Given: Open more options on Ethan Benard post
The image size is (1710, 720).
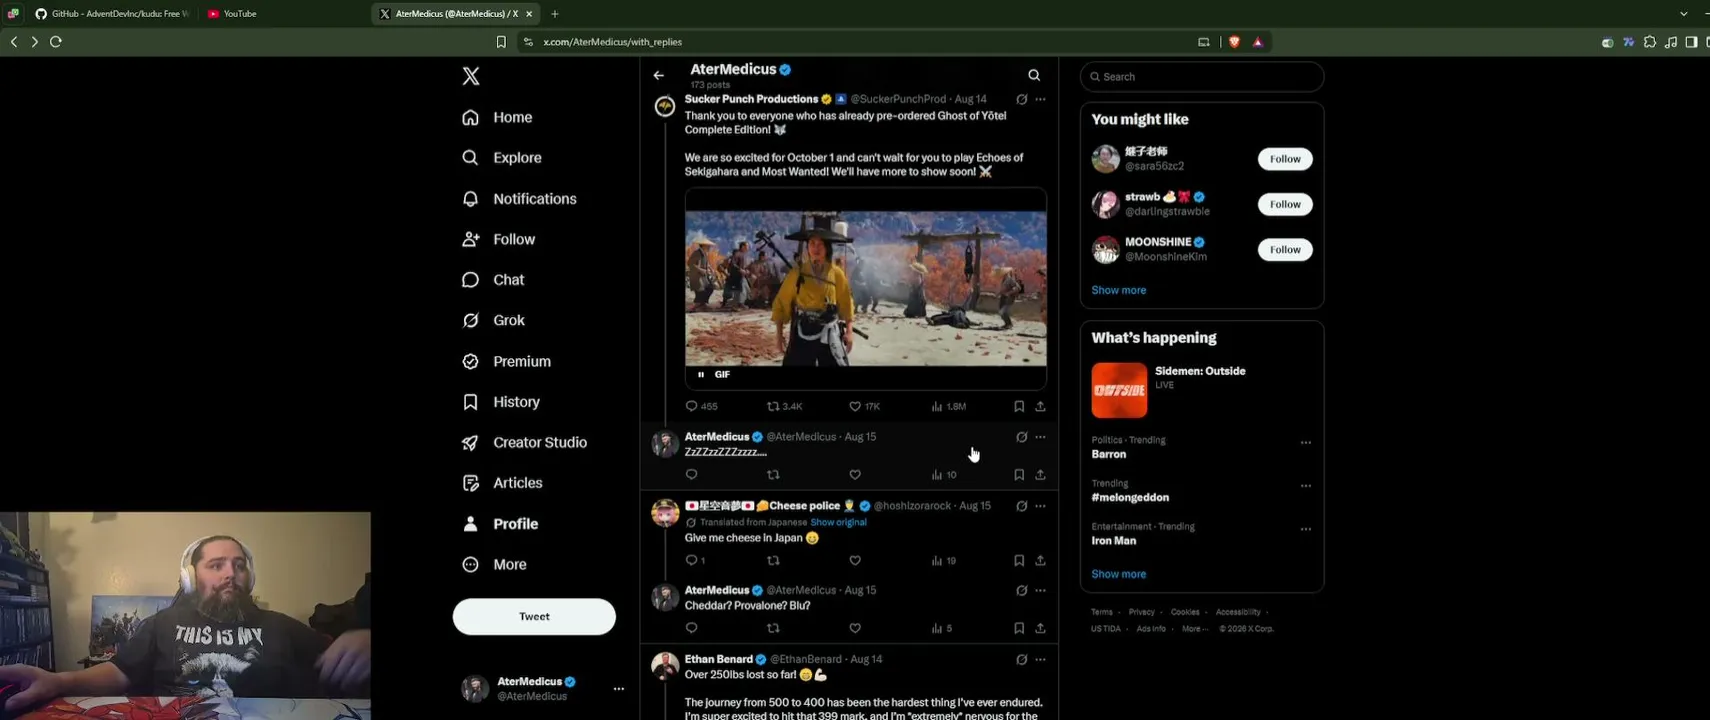Looking at the screenshot, I should point(1040,660).
